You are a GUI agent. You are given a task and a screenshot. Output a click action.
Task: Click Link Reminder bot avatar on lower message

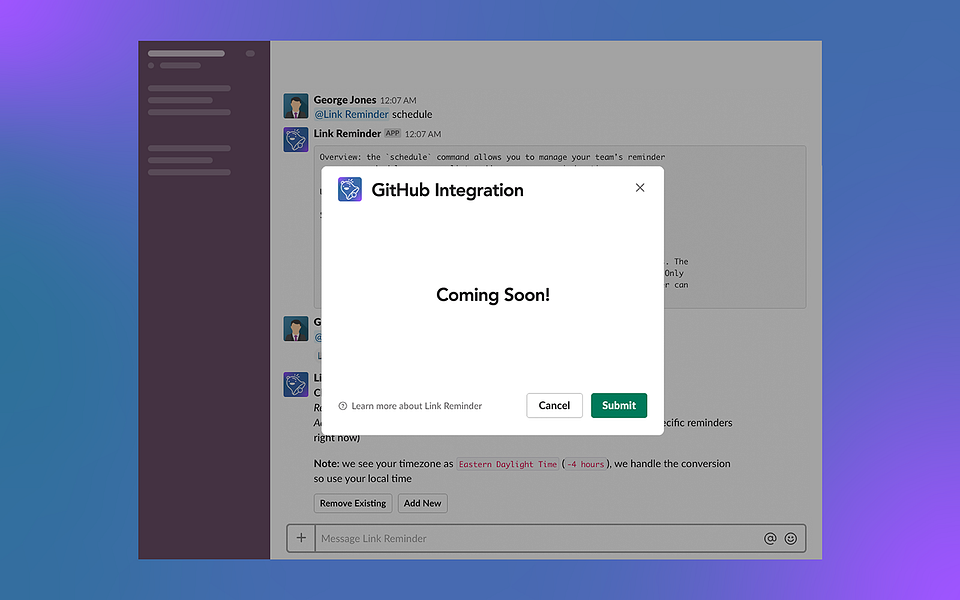(x=296, y=384)
